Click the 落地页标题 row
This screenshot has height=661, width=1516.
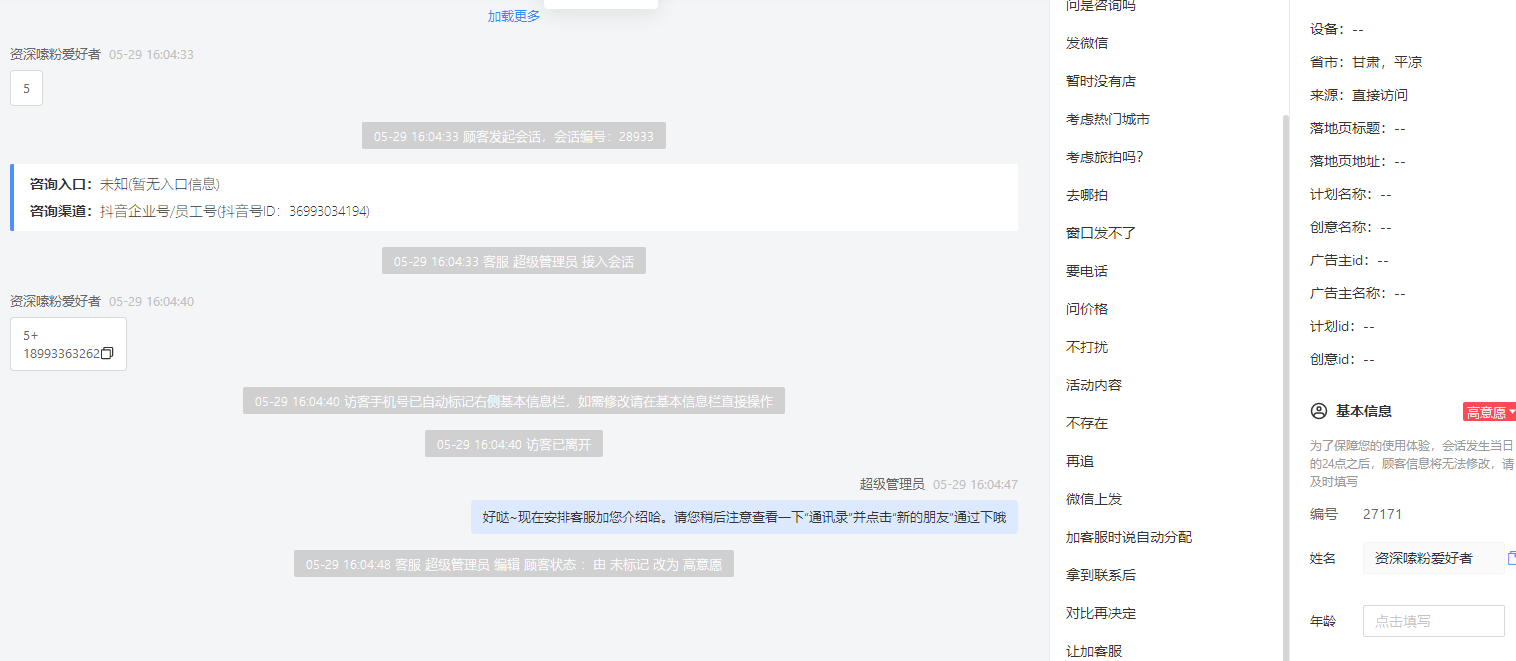[1358, 128]
